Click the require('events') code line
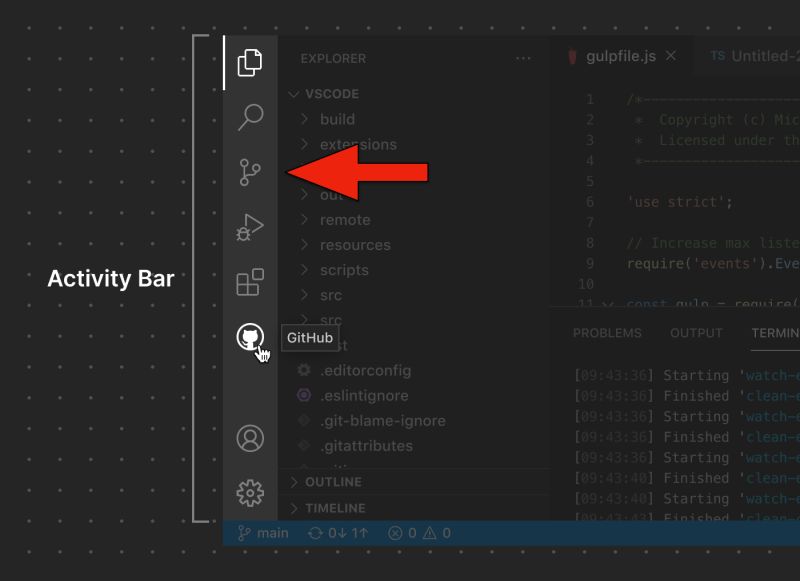This screenshot has height=581, width=800. click(713, 263)
